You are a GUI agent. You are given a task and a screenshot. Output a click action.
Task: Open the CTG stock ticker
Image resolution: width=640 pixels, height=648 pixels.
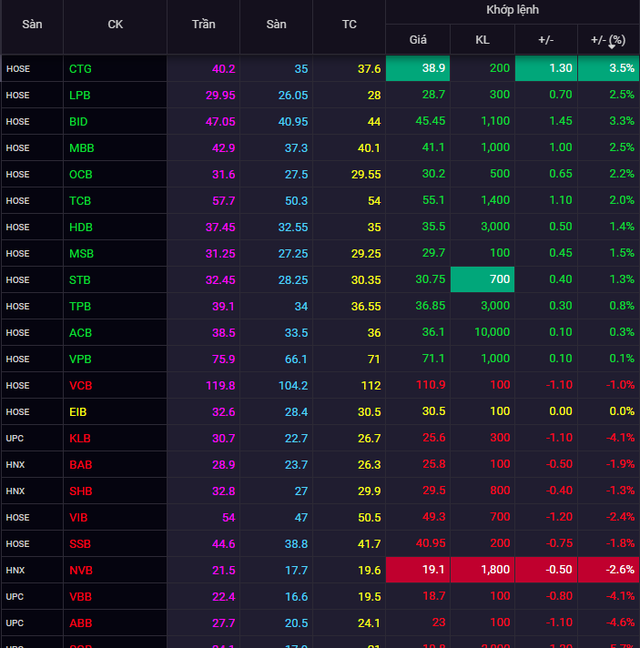[79, 69]
